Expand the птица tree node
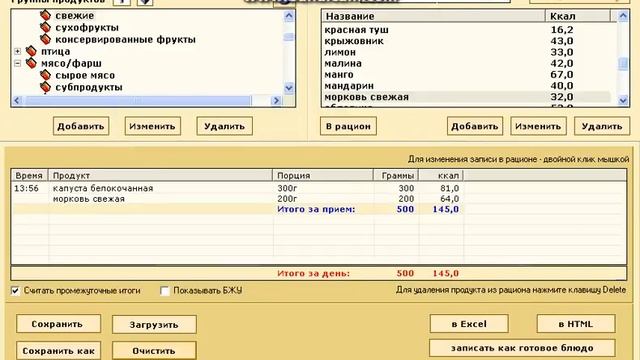Image resolution: width=640 pixels, height=360 pixels. 18,51
